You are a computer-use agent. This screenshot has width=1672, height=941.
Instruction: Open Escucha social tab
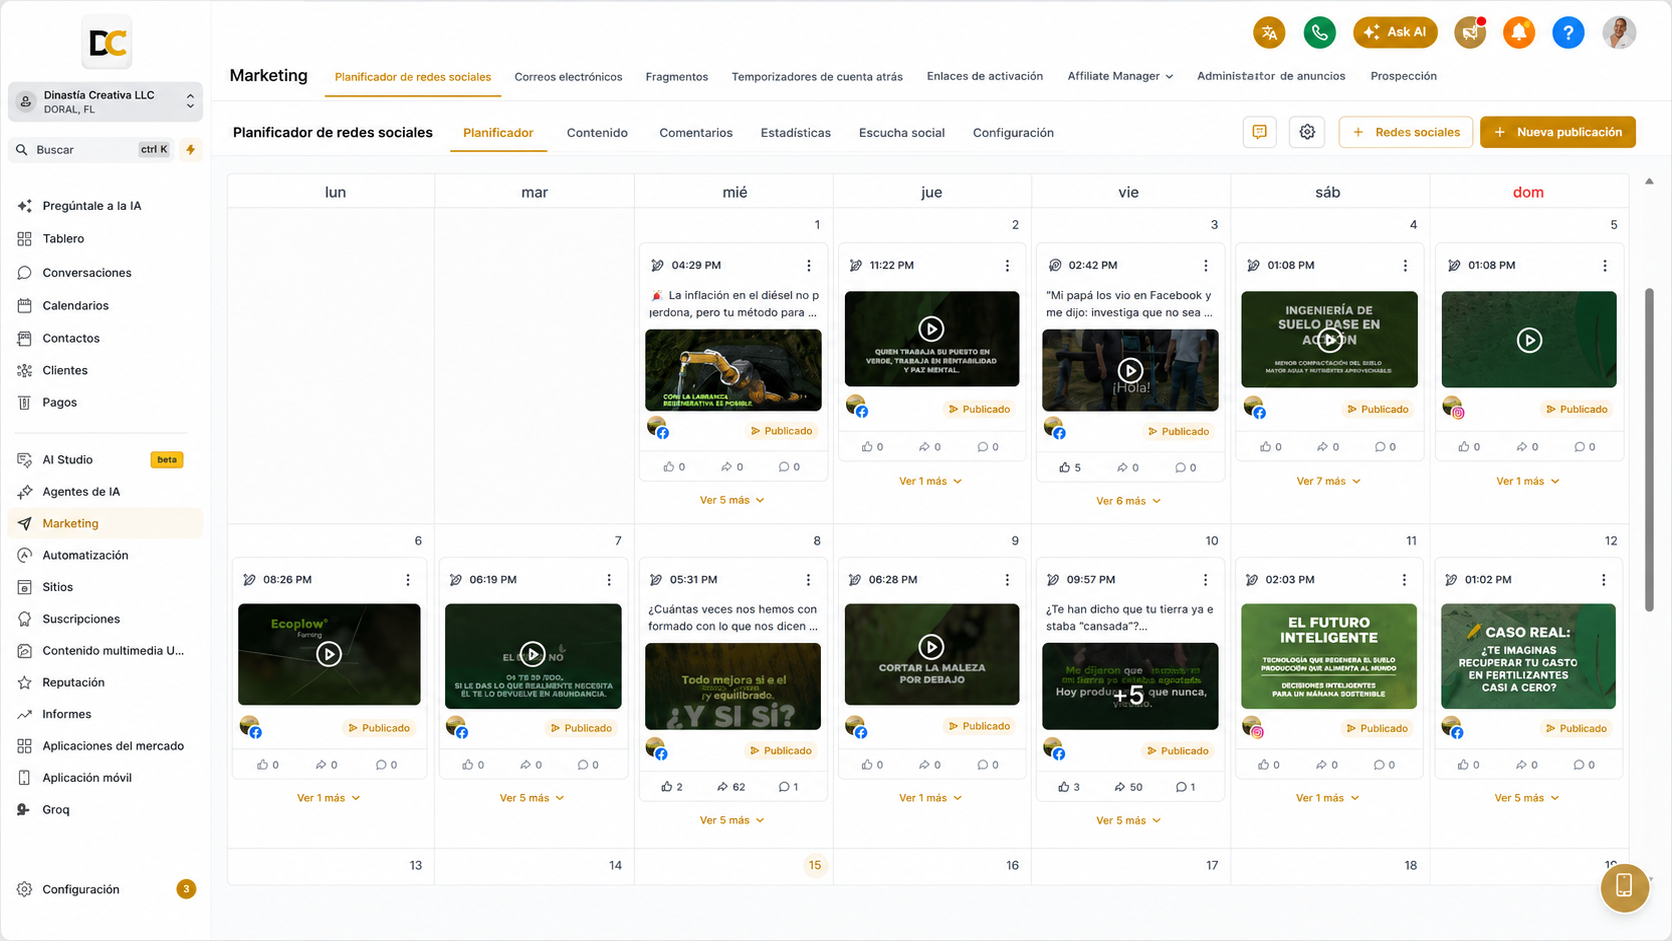coord(902,133)
